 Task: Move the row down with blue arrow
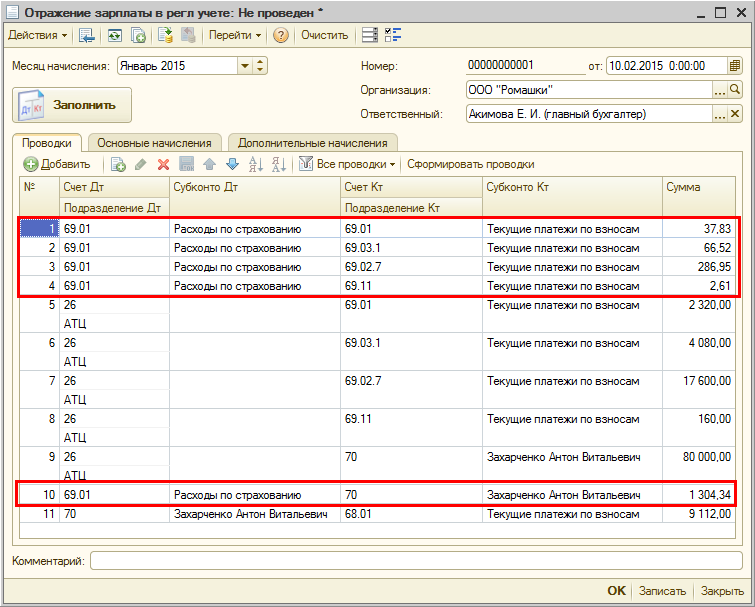[232, 164]
